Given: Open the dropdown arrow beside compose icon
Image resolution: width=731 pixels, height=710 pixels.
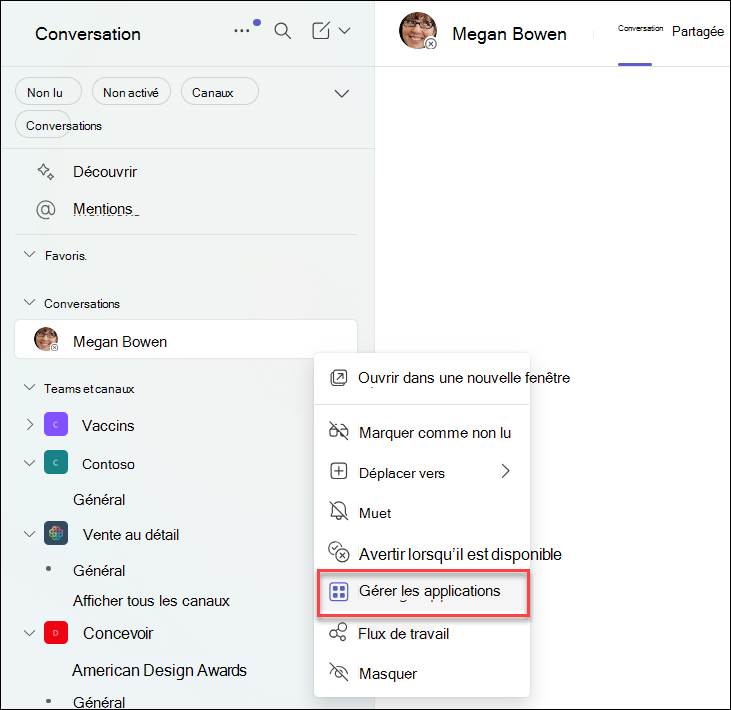Looking at the screenshot, I should point(345,31).
